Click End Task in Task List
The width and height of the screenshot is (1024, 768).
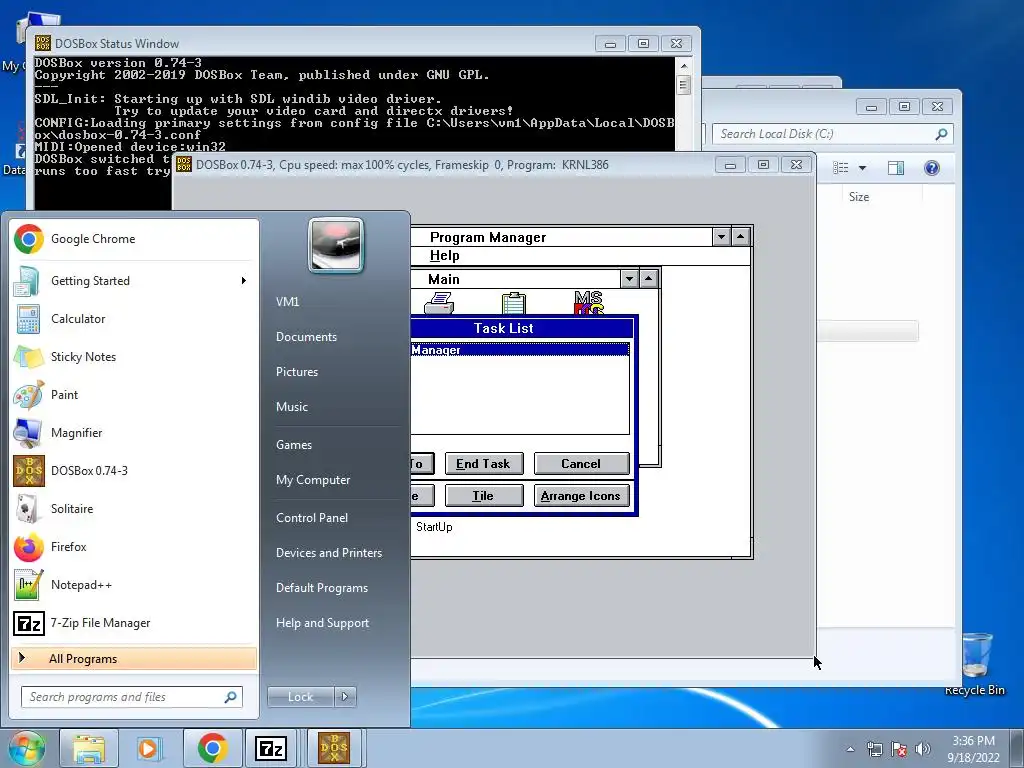(483, 464)
